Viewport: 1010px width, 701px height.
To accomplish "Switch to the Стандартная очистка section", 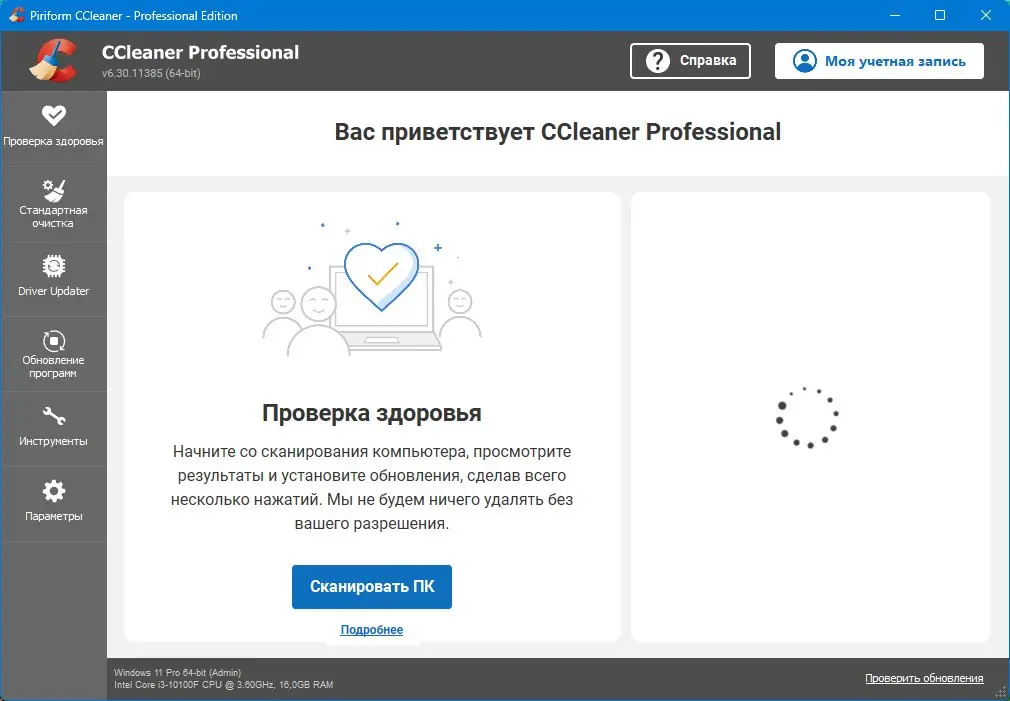I will [x=54, y=203].
